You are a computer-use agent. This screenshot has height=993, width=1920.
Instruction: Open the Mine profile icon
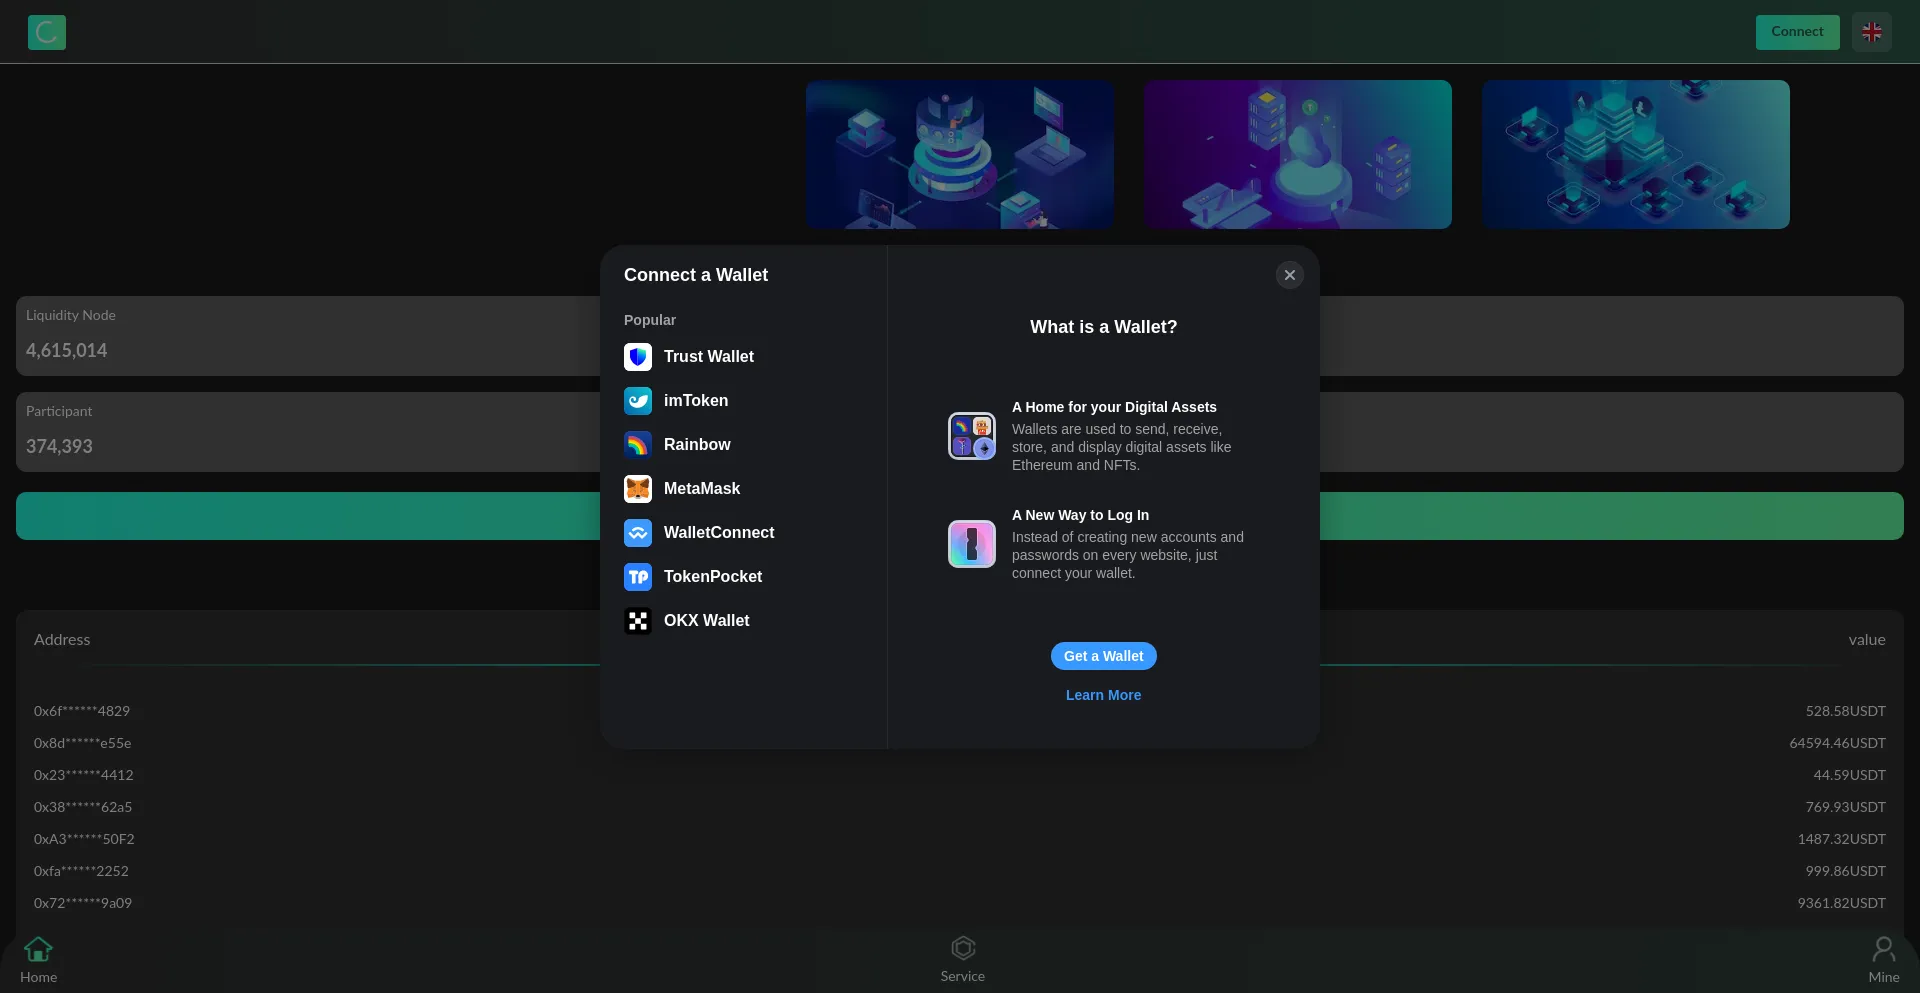(1884, 948)
